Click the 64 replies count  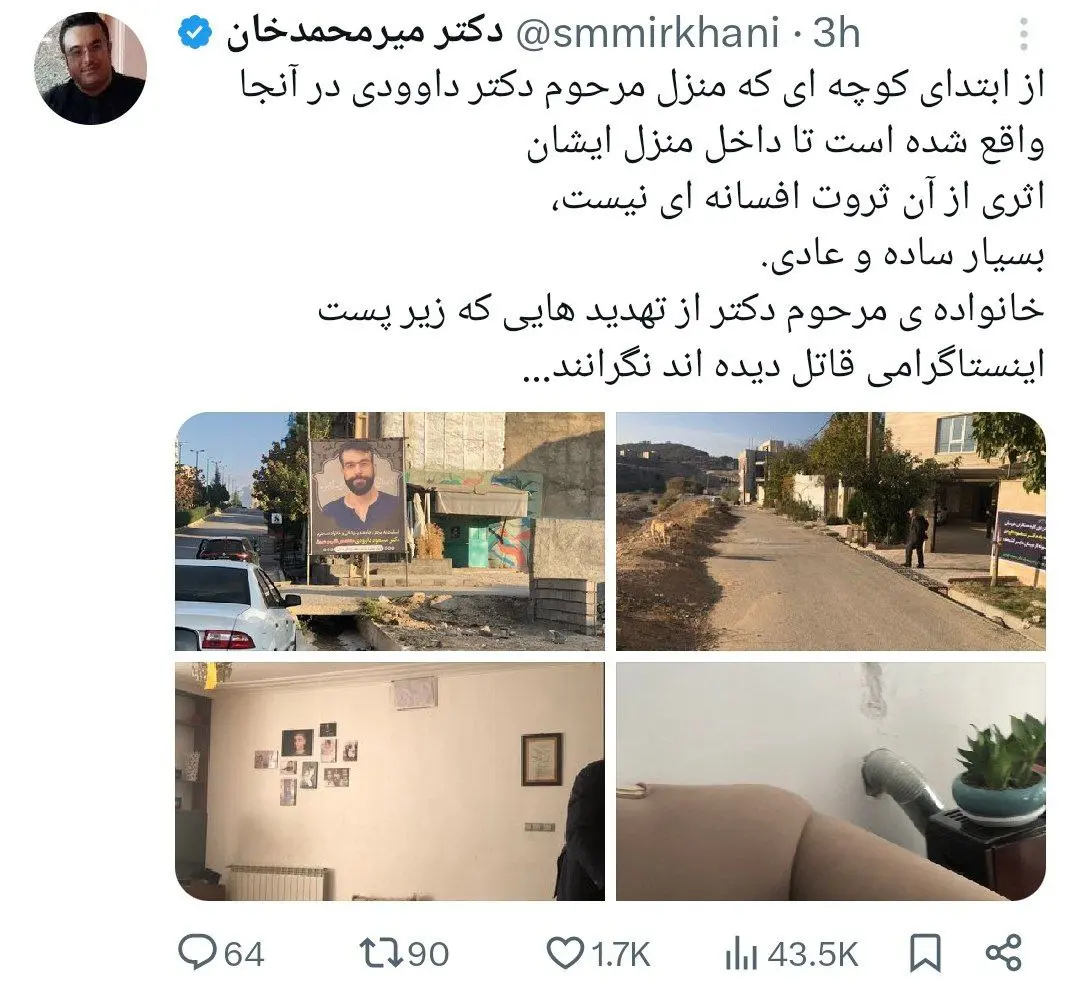[x=245, y=955]
